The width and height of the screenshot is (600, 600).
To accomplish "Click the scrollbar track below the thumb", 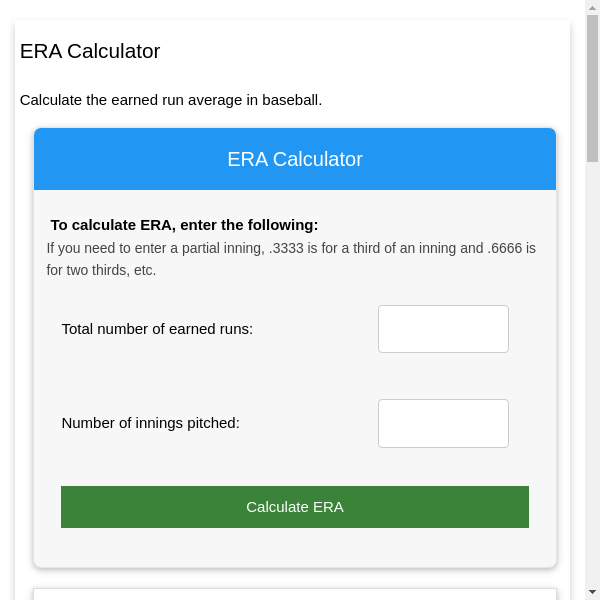I will (x=592, y=380).
